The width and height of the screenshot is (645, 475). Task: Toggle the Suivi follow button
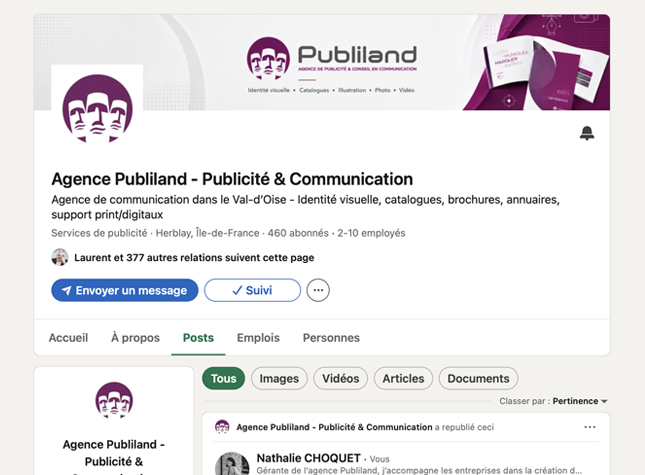coord(253,290)
